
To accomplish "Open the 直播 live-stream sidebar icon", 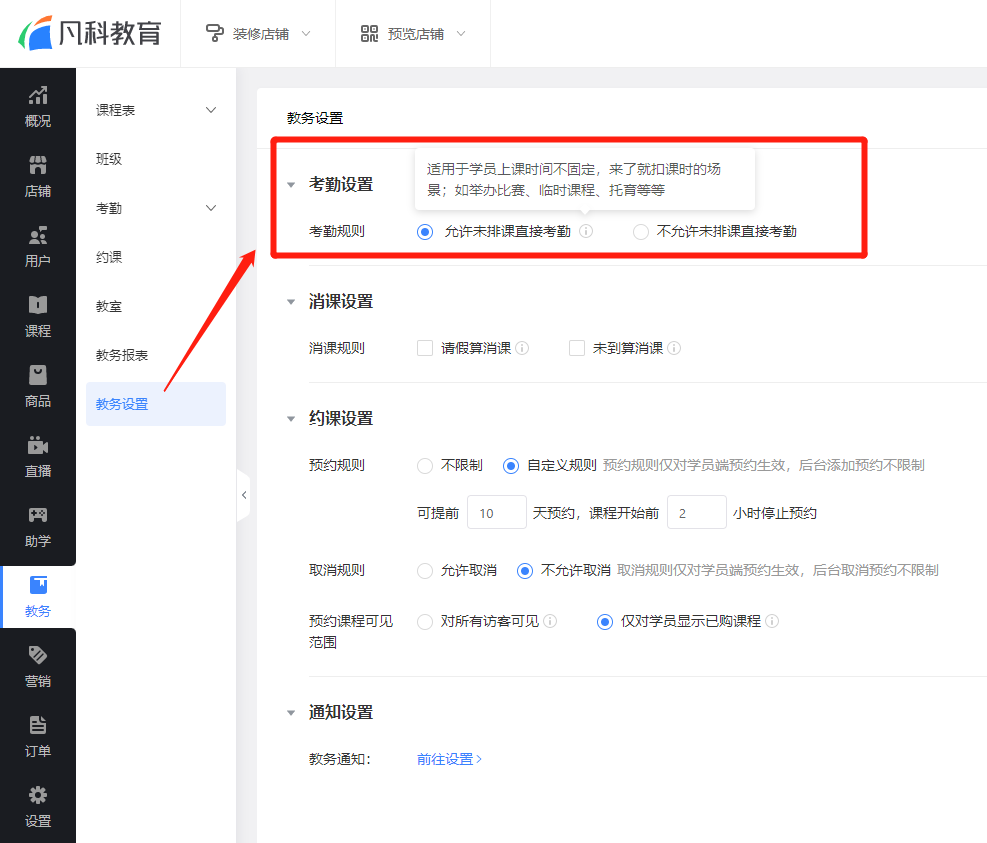I will click(38, 446).
